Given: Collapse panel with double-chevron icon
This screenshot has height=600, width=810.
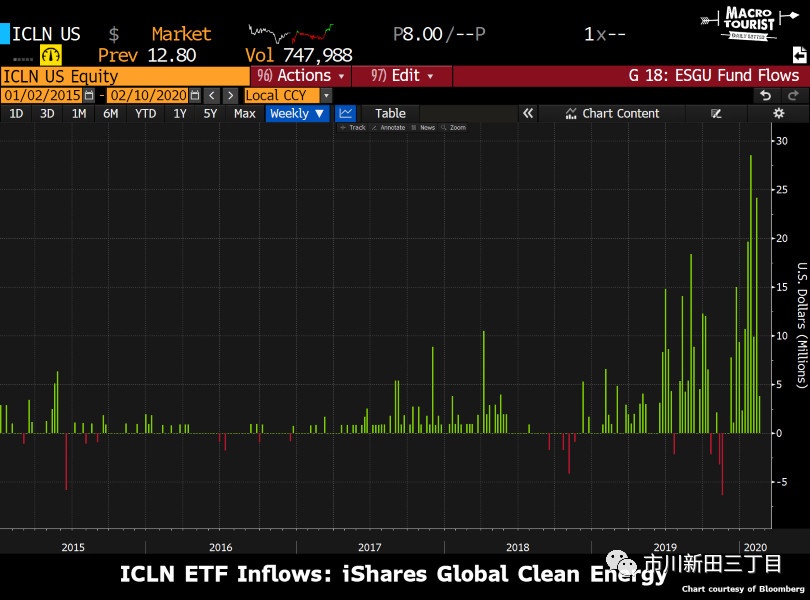Looking at the screenshot, I should [x=527, y=113].
